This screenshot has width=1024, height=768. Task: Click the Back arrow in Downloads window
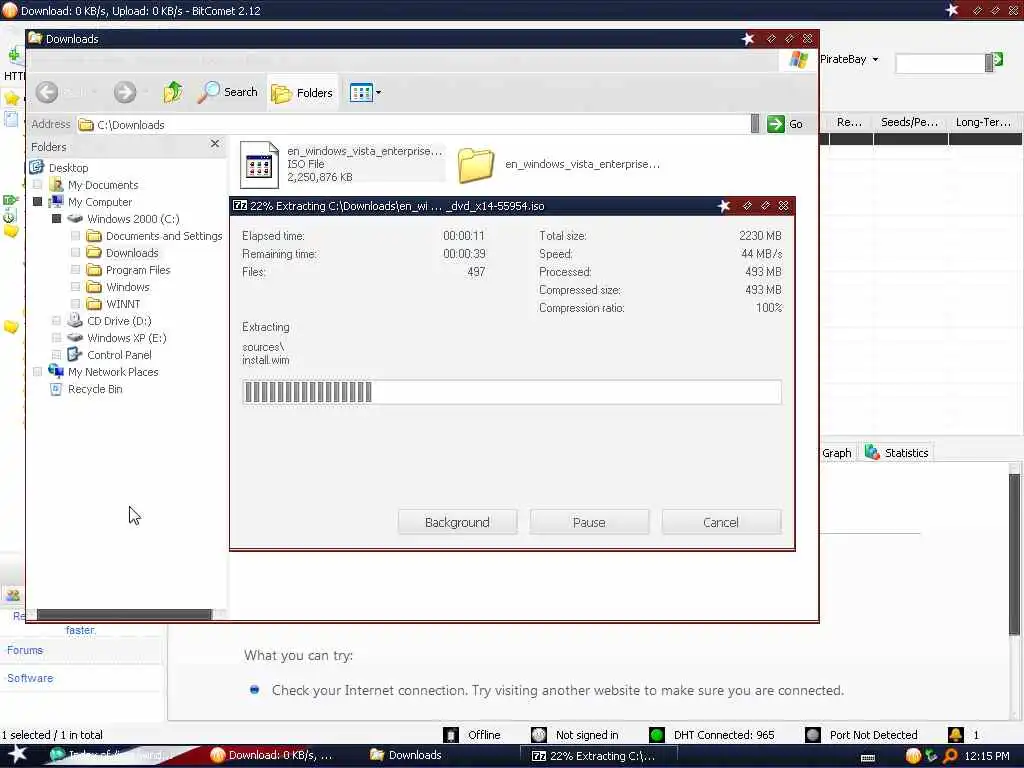47,92
